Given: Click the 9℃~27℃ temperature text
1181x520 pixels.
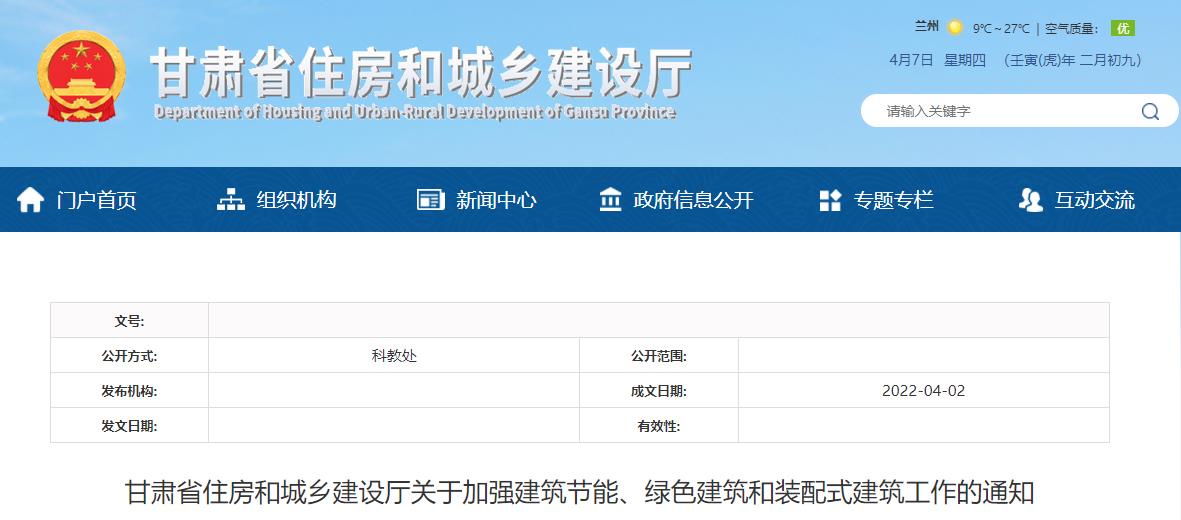Looking at the screenshot, I should [1001, 29].
